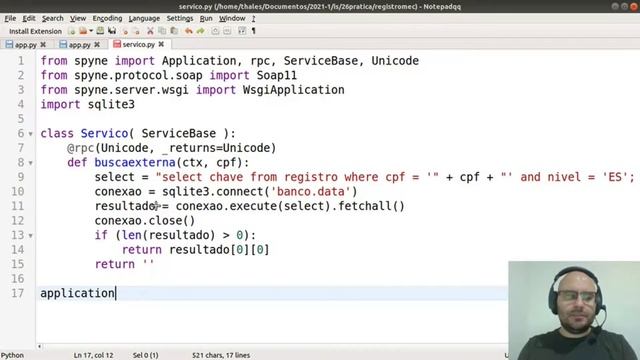Click the Python language status bar entry

click(x=12, y=355)
